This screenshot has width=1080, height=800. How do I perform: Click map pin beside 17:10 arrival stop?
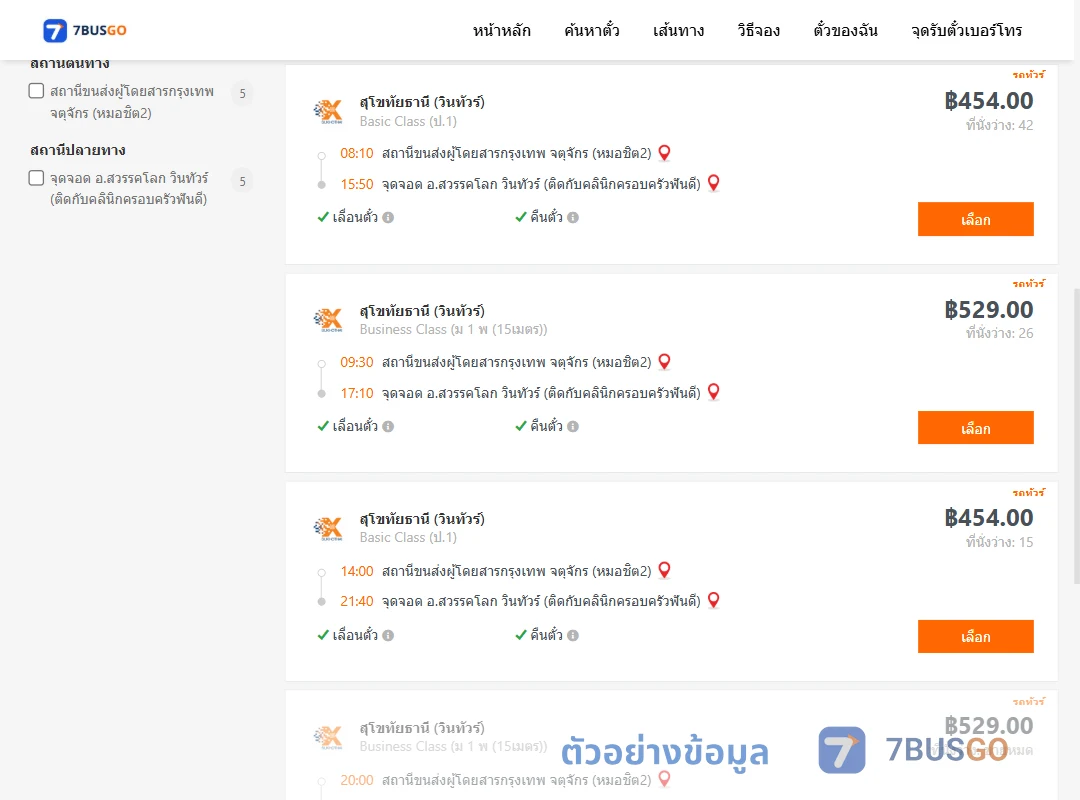point(714,392)
